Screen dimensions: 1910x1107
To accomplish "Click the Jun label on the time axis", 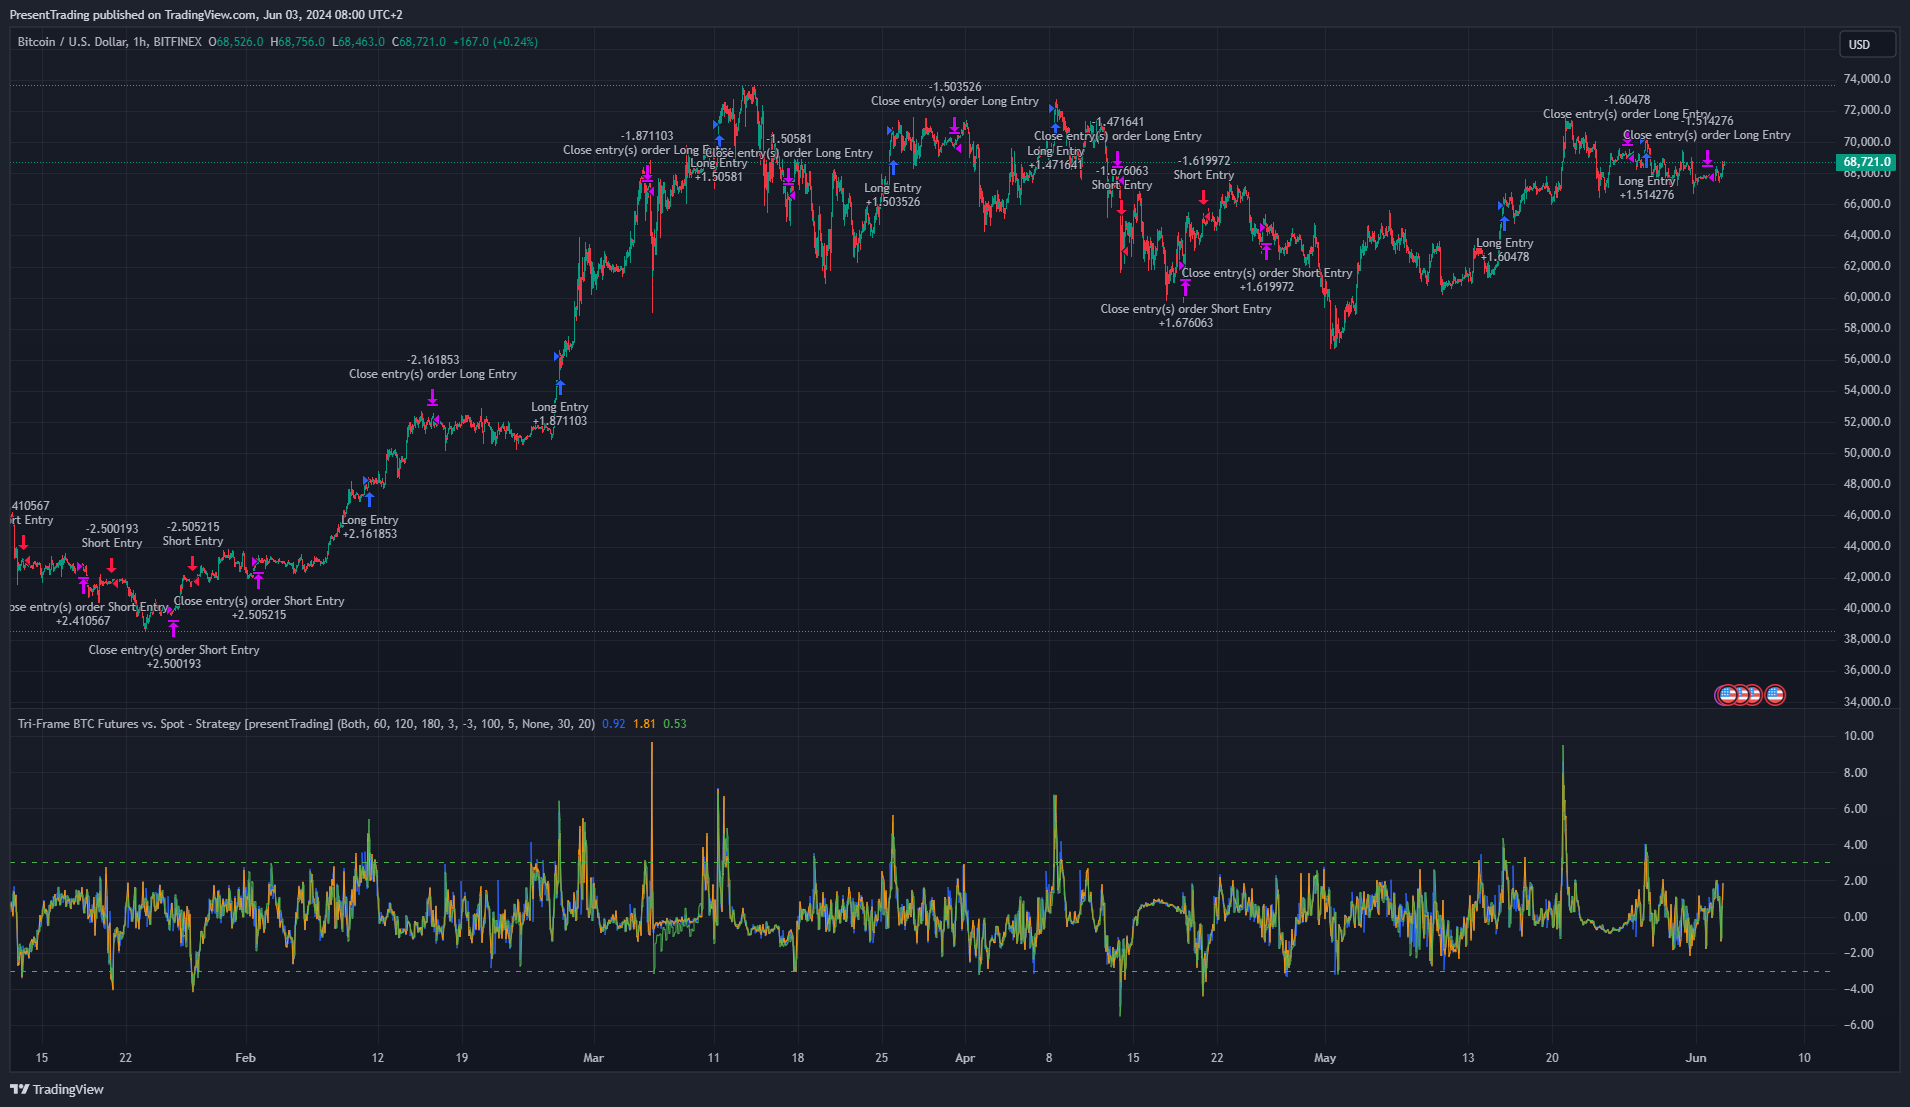I will pos(1696,1058).
